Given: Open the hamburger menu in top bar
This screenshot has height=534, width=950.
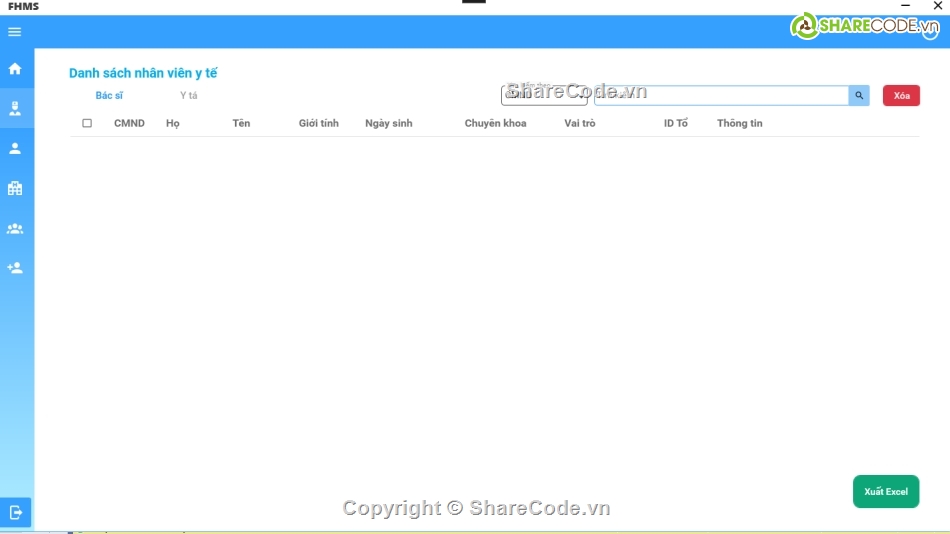Looking at the screenshot, I should tap(15, 32).
